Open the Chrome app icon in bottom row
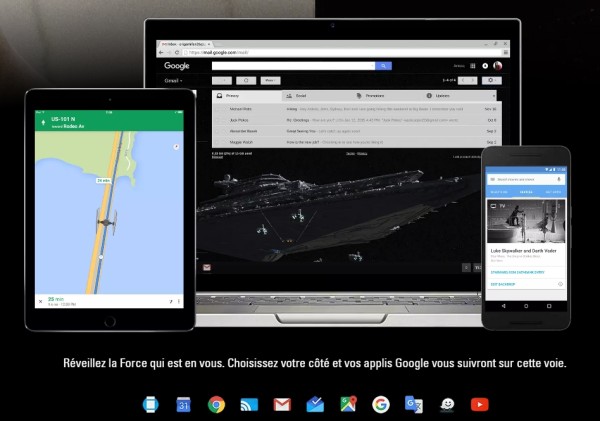The width and height of the screenshot is (600, 421). (x=216, y=405)
